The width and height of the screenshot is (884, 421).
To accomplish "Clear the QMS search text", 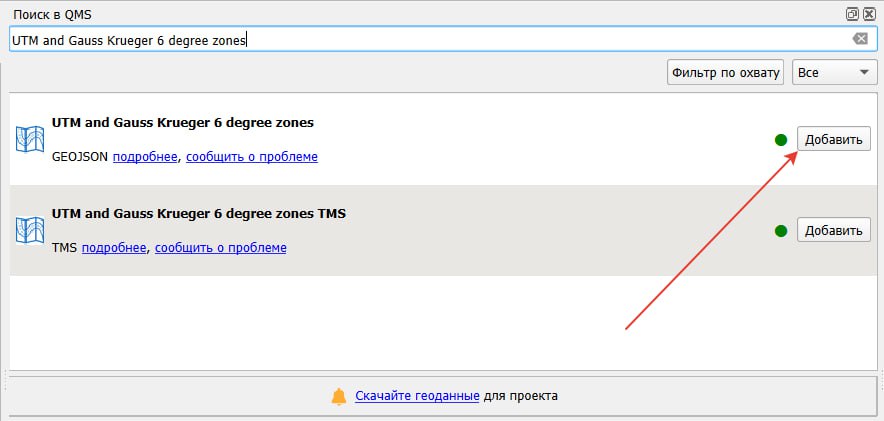I will pyautogui.click(x=860, y=39).
